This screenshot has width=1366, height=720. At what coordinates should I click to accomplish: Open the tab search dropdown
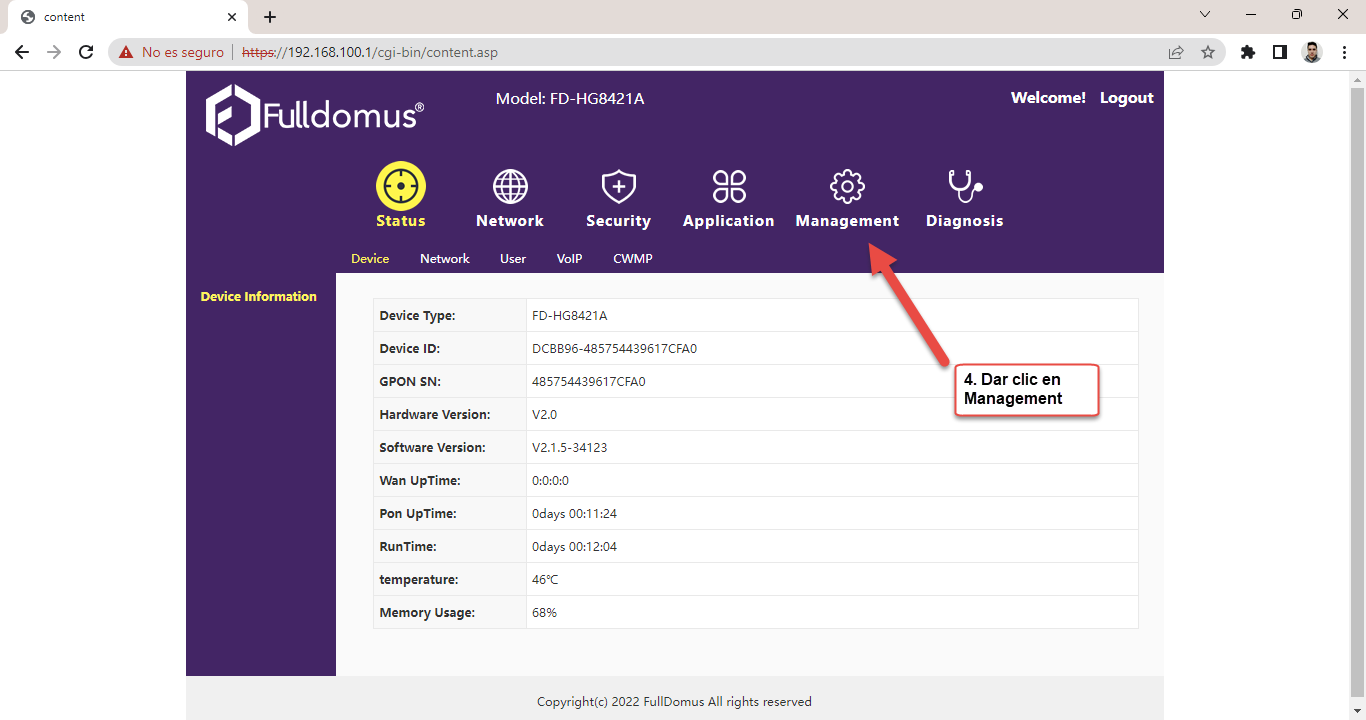(x=1205, y=14)
